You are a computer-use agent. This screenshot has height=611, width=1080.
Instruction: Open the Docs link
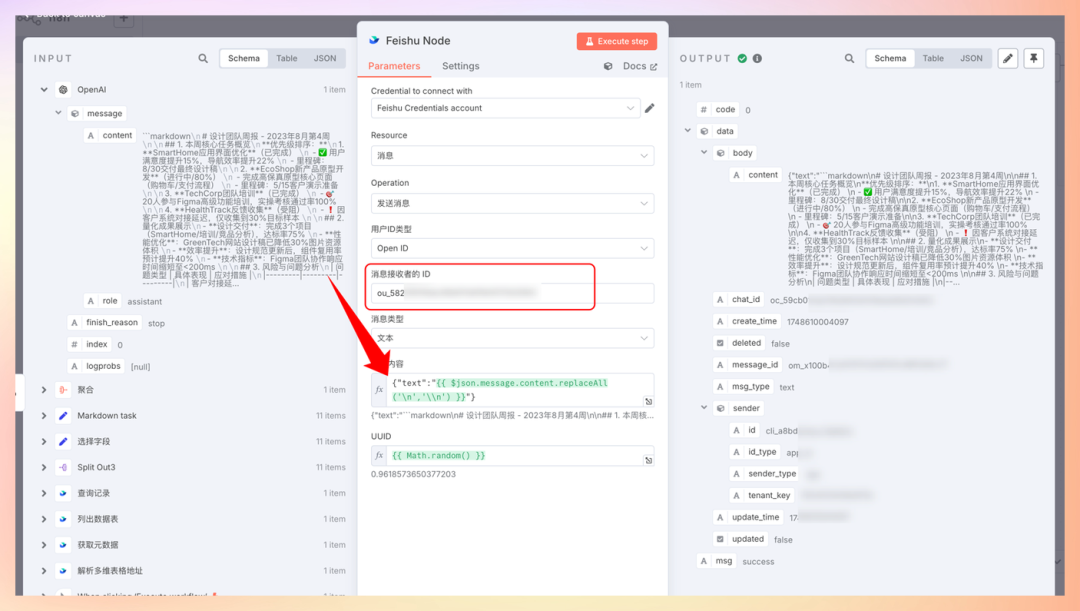coord(640,66)
